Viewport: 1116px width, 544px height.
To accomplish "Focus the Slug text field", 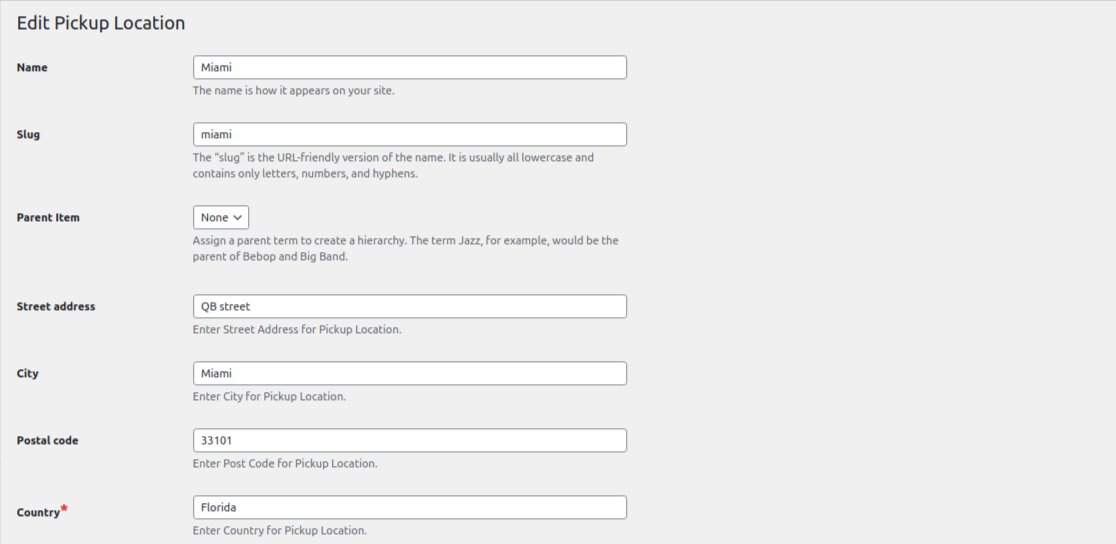I will click(x=409, y=134).
